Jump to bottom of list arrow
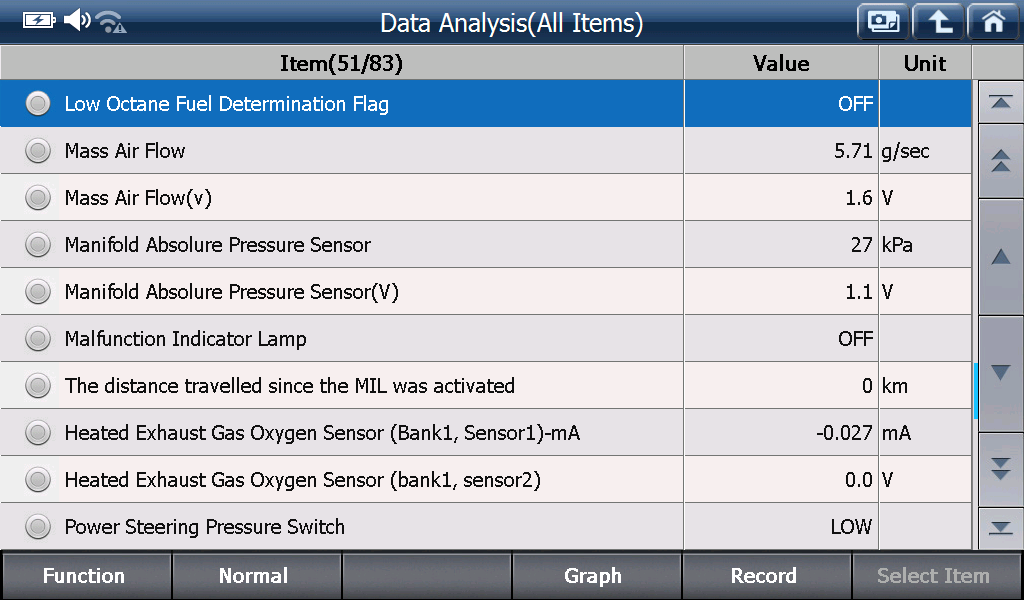 click(x=1000, y=528)
